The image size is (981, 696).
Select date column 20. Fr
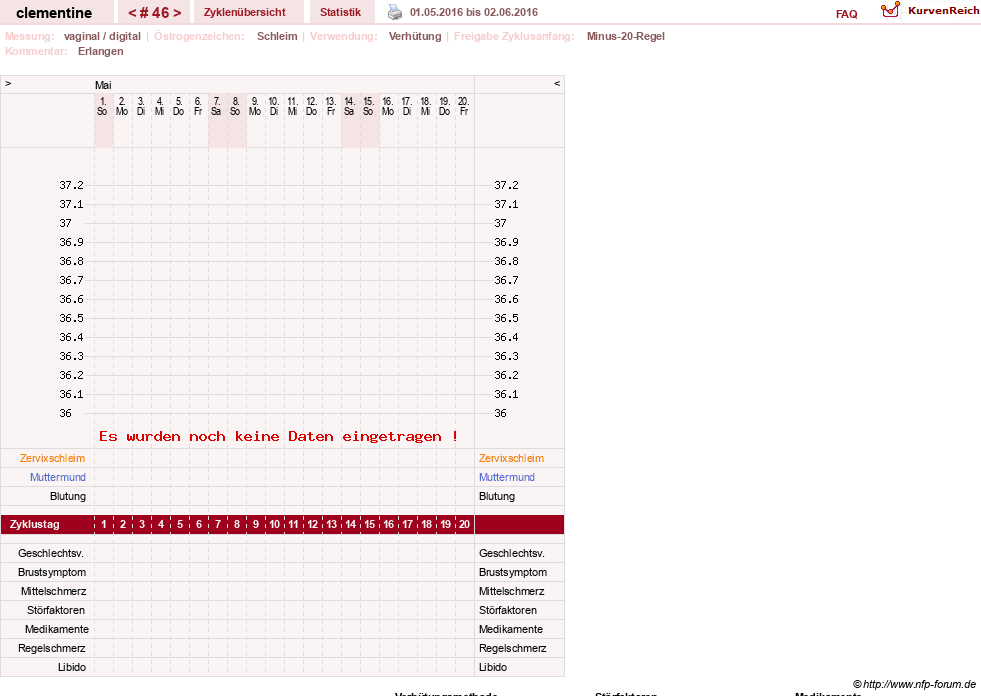pyautogui.click(x=464, y=106)
